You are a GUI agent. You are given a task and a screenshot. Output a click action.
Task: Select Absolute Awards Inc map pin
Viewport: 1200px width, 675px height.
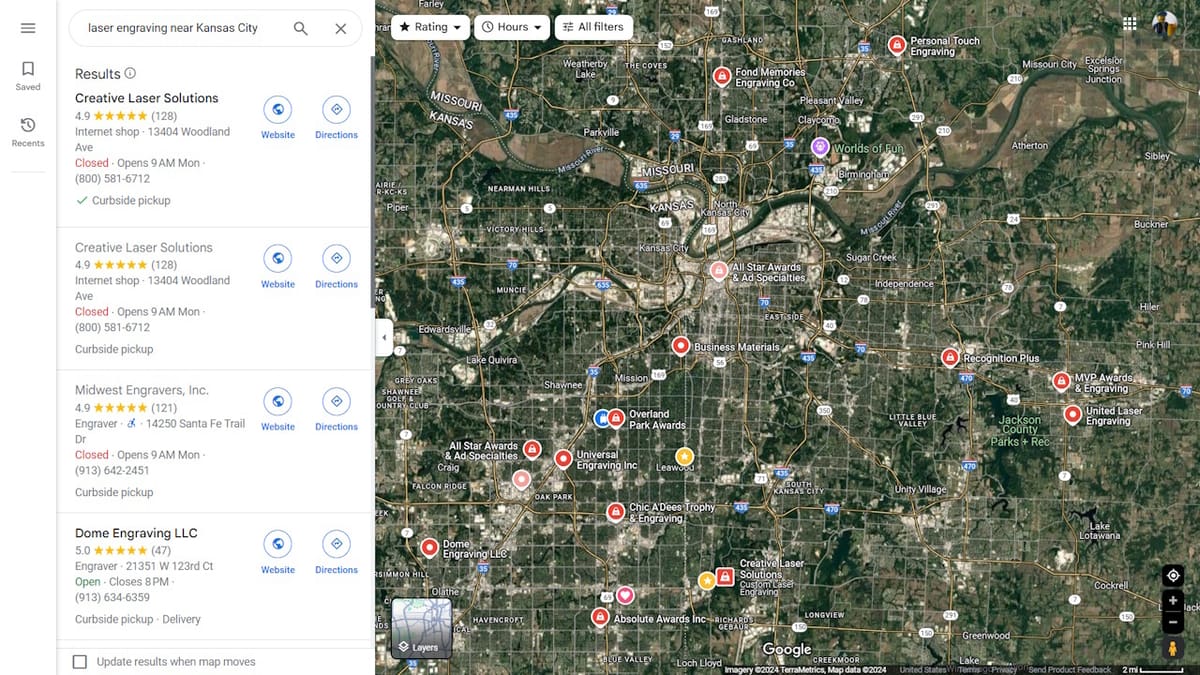coord(599,618)
